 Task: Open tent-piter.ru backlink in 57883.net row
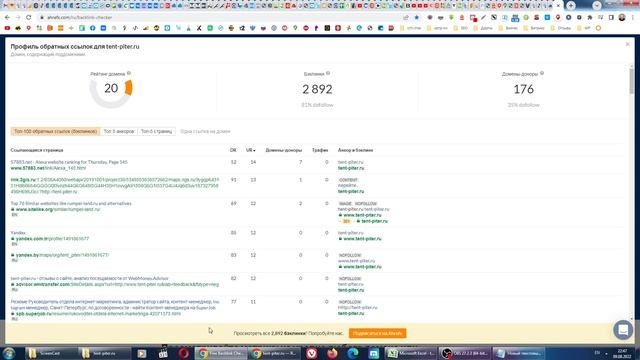point(351,168)
